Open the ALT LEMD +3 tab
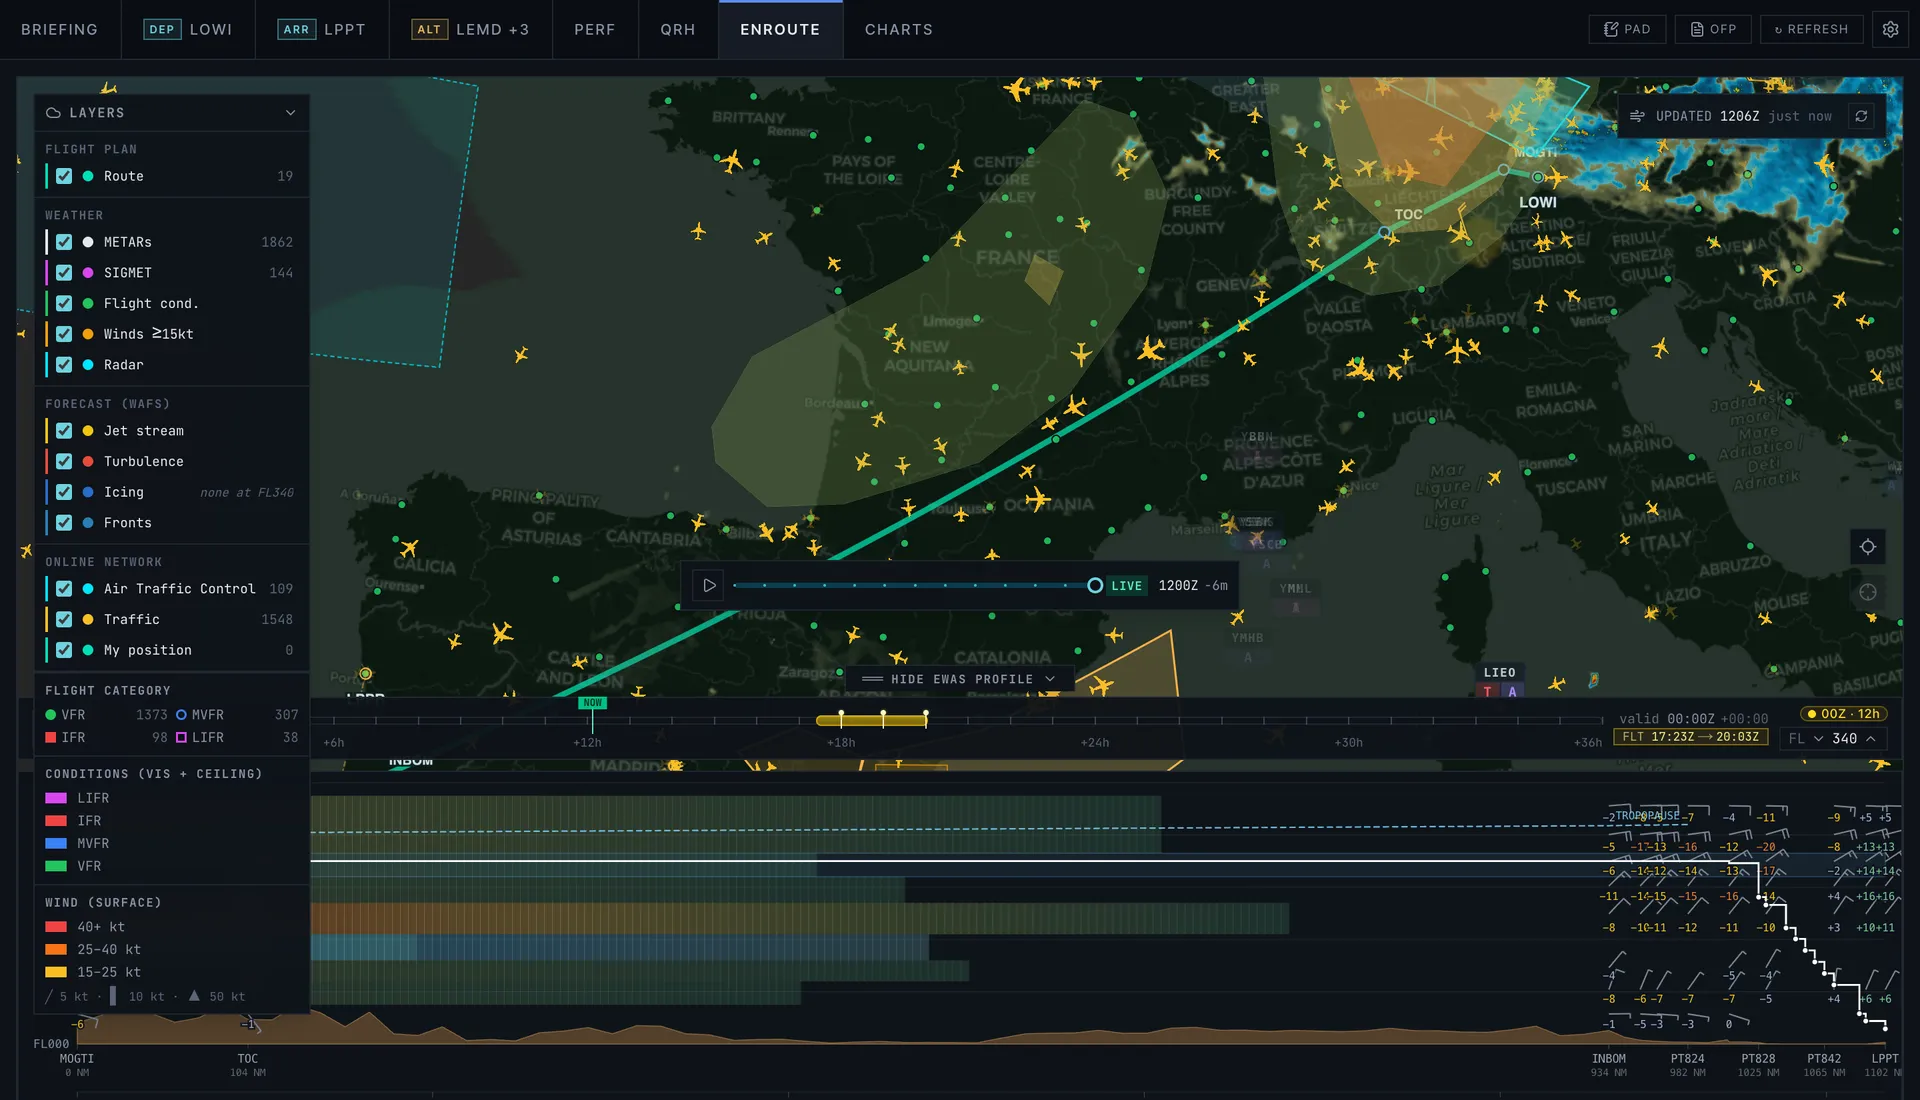This screenshot has width=1920, height=1100. click(x=471, y=29)
